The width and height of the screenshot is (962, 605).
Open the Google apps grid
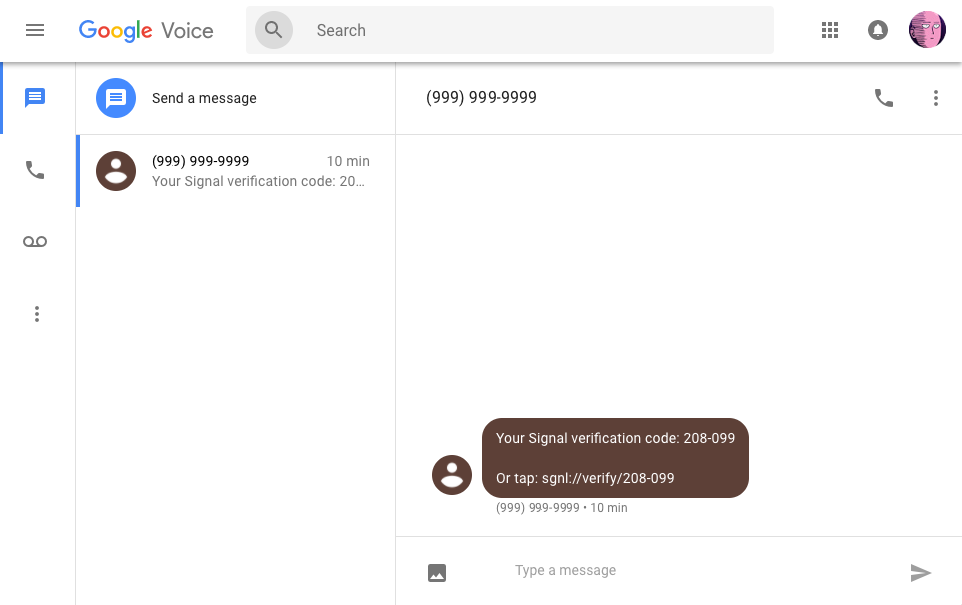click(829, 30)
